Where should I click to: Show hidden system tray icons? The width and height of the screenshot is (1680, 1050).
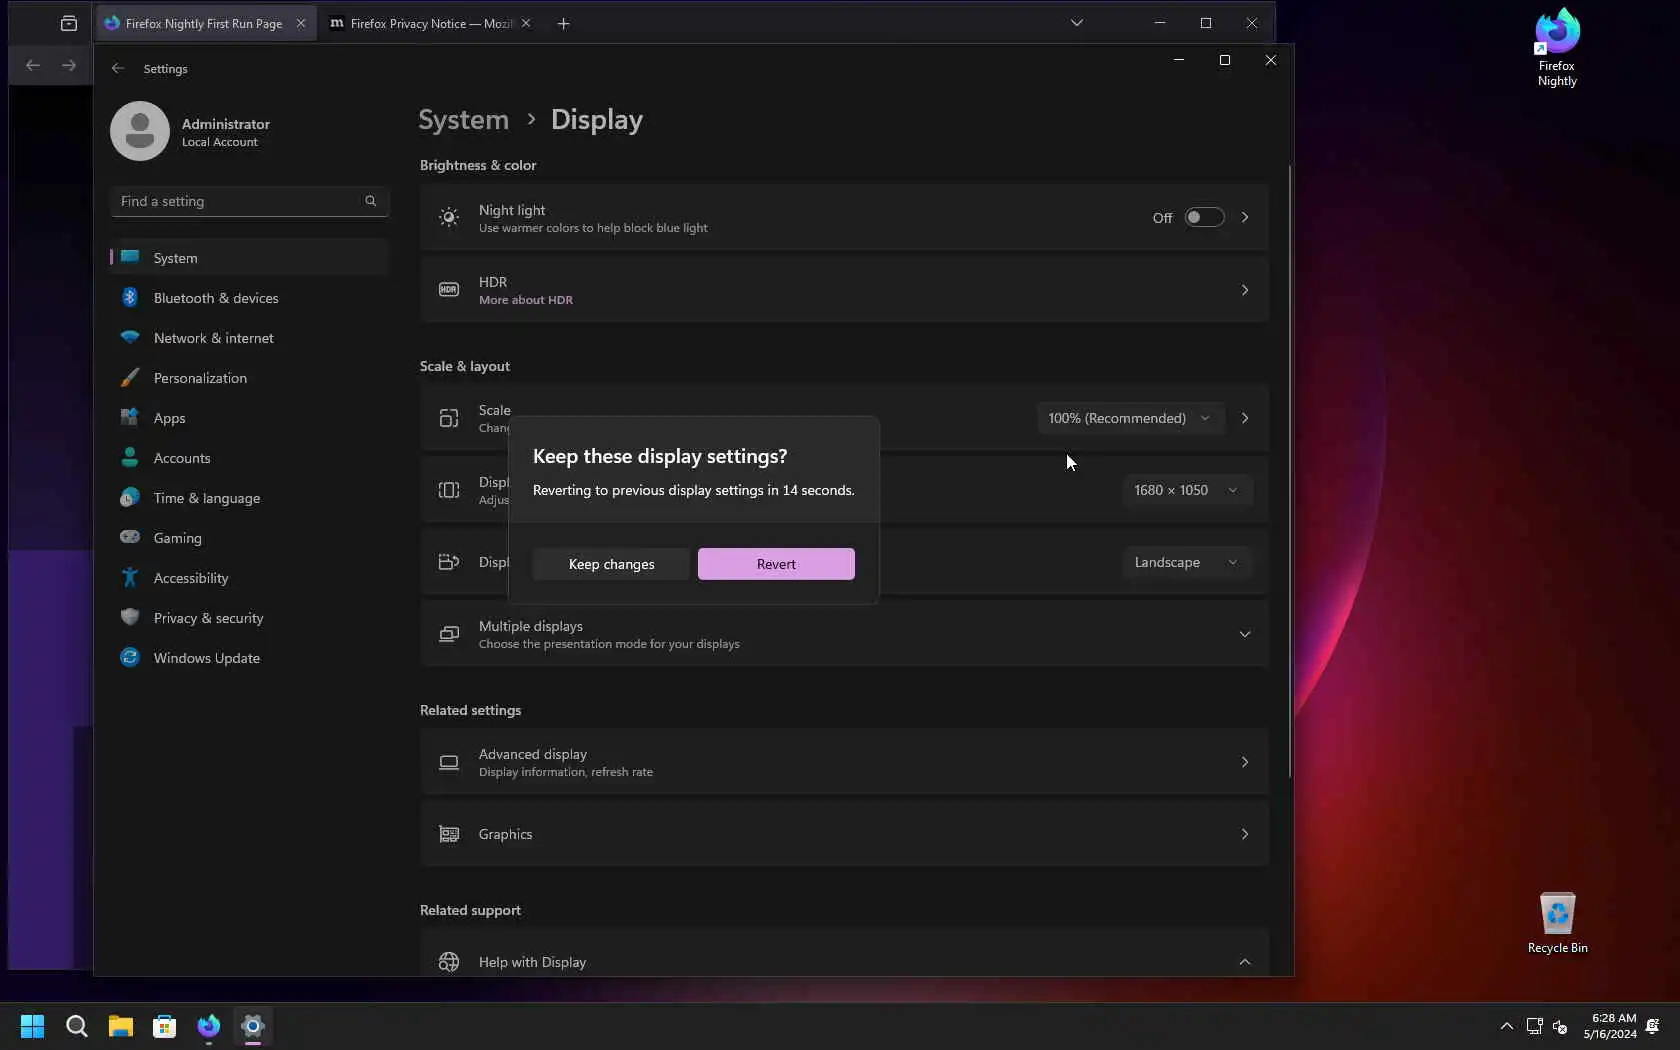[1507, 1026]
